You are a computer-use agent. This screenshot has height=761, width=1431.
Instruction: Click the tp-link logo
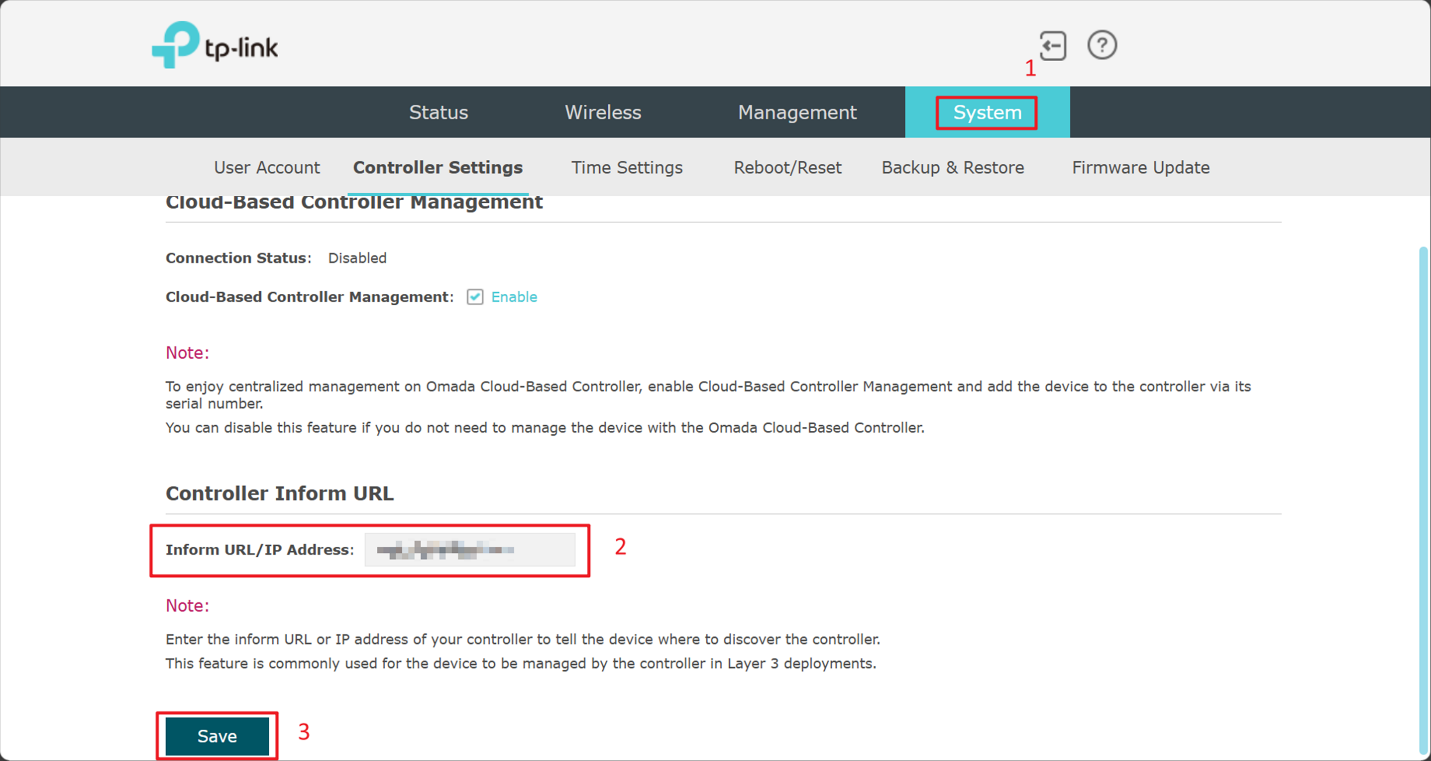point(215,46)
